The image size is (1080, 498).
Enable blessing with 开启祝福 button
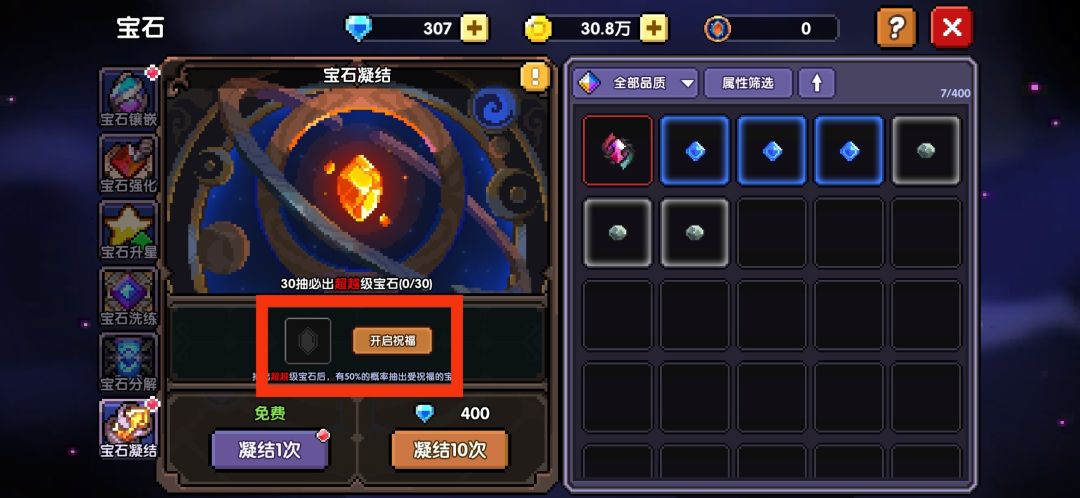(393, 341)
